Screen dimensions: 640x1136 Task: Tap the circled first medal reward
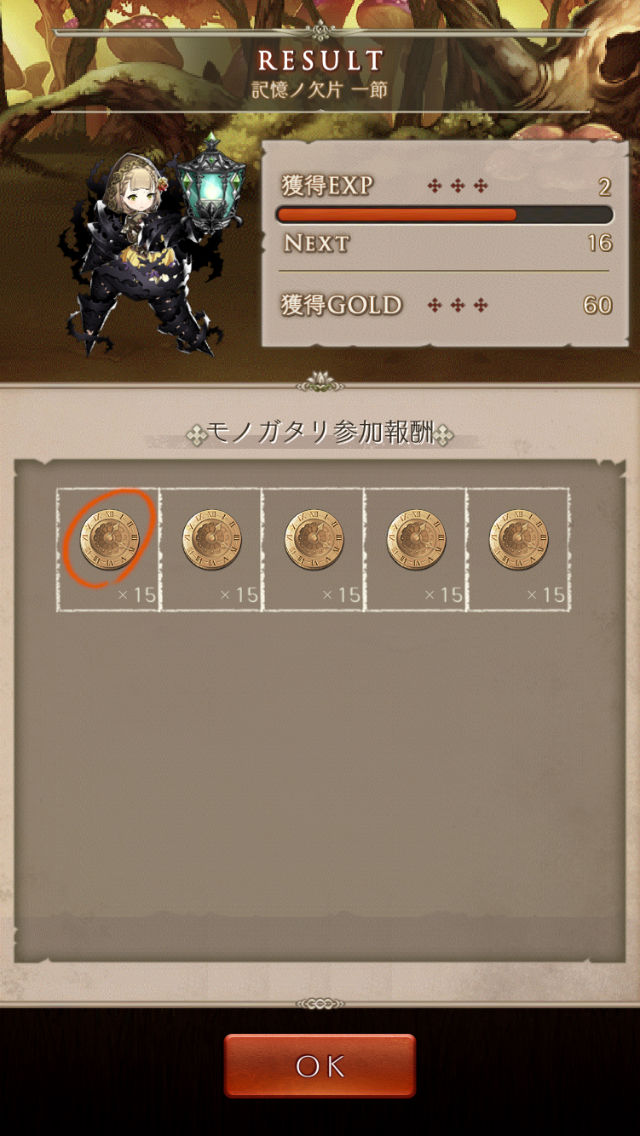coord(109,540)
